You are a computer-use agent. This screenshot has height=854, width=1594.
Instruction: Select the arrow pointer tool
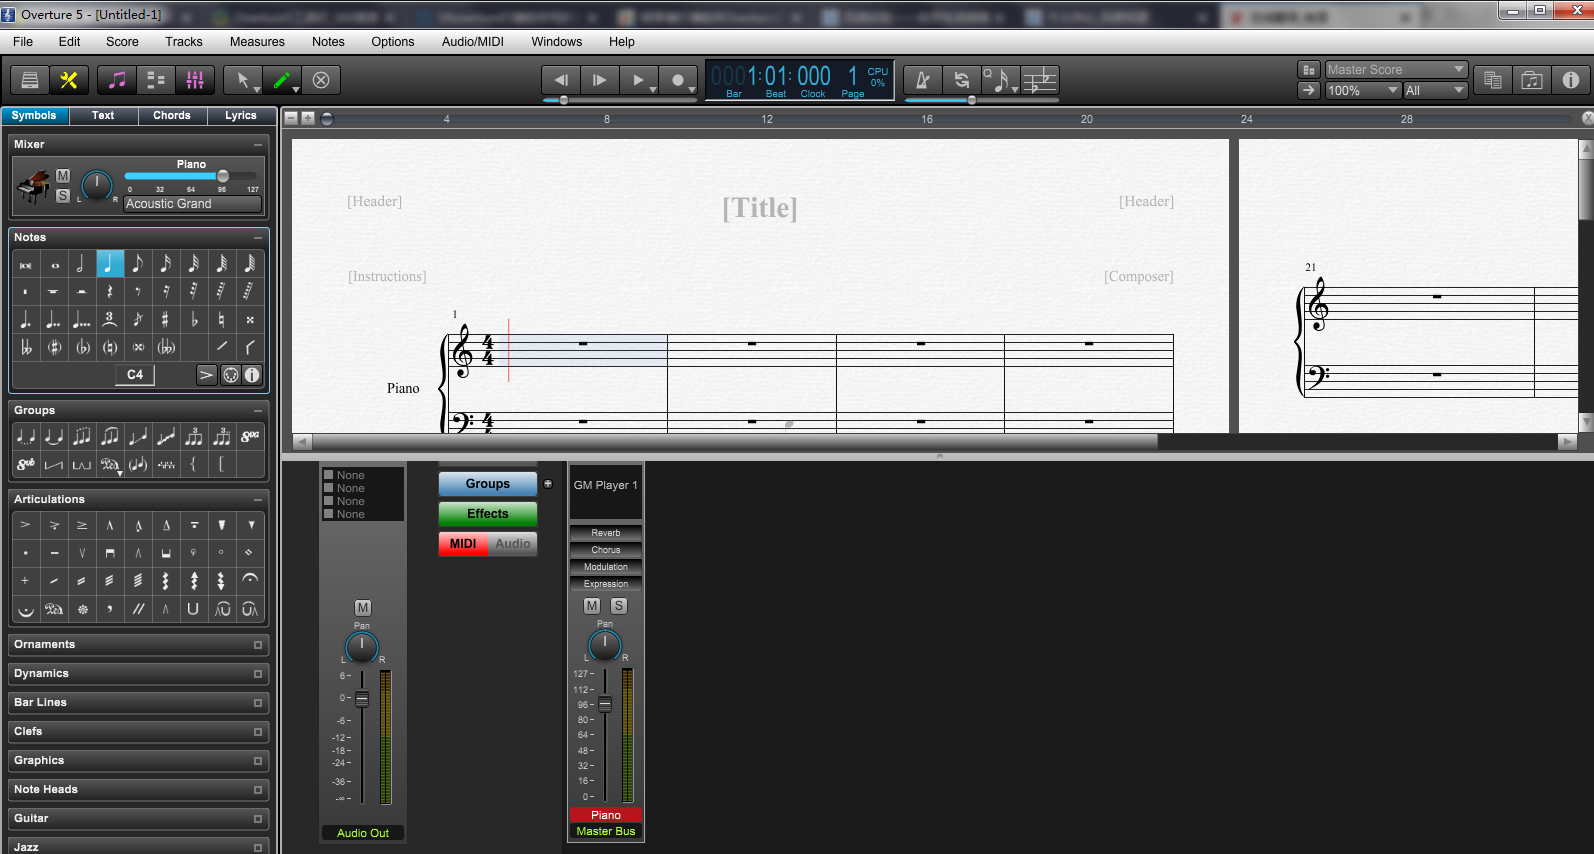click(x=243, y=80)
